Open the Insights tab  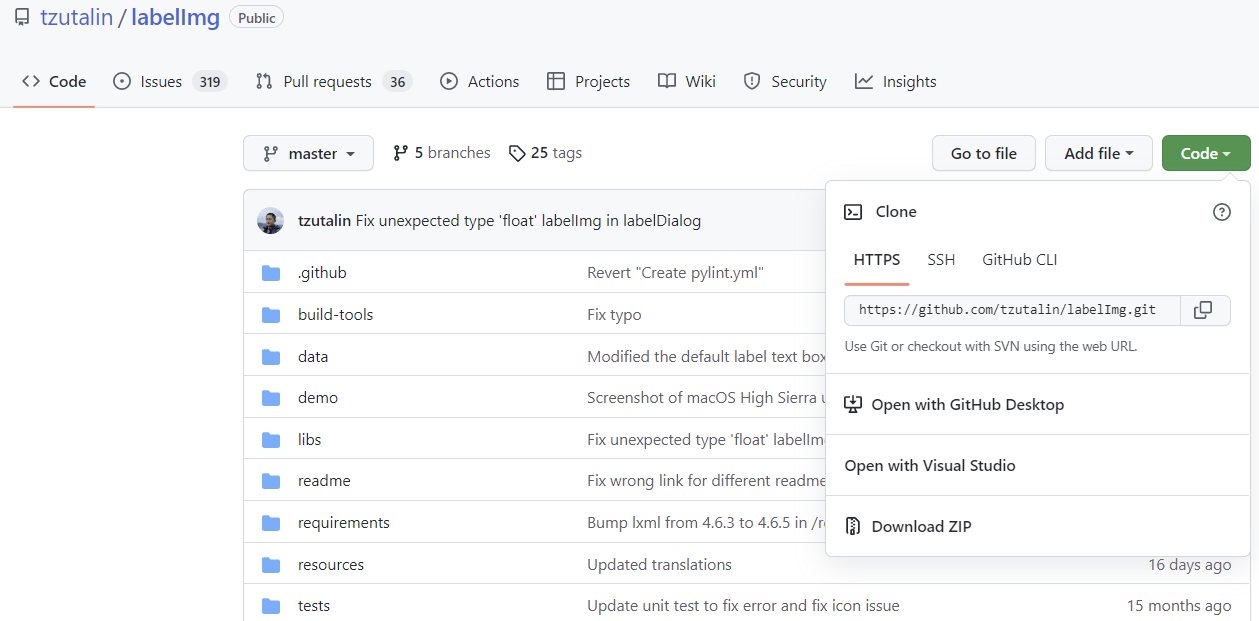896,82
